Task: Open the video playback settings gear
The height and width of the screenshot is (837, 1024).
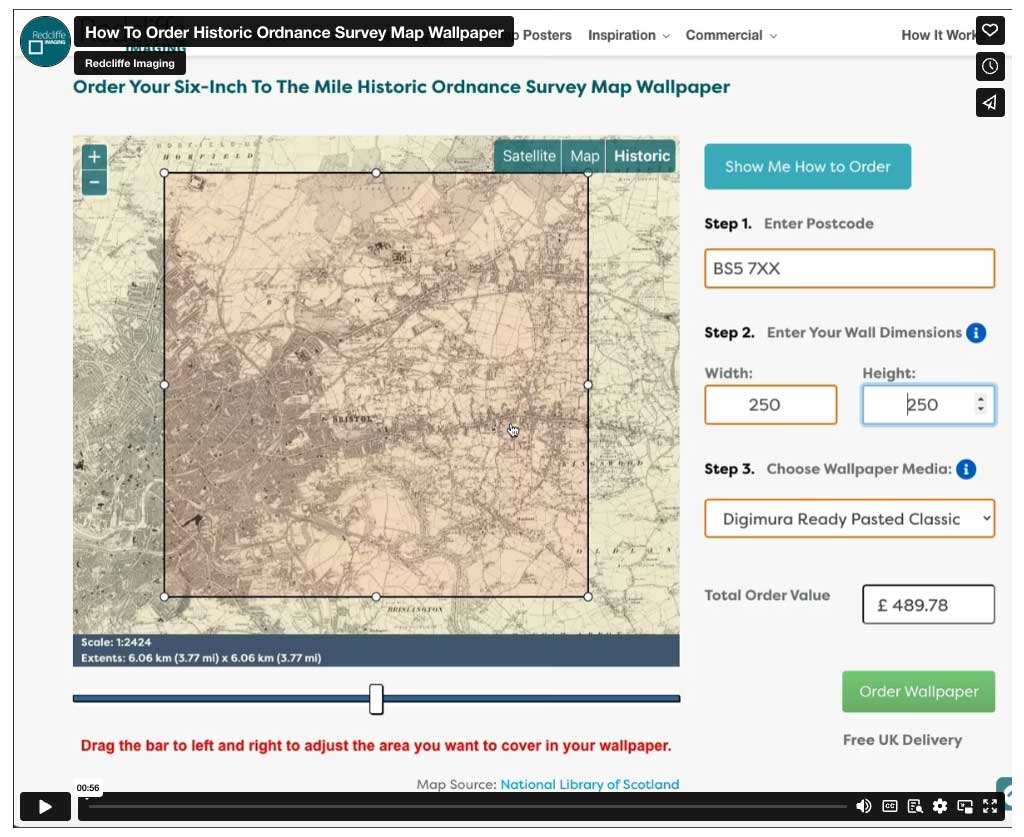Action: 939,806
